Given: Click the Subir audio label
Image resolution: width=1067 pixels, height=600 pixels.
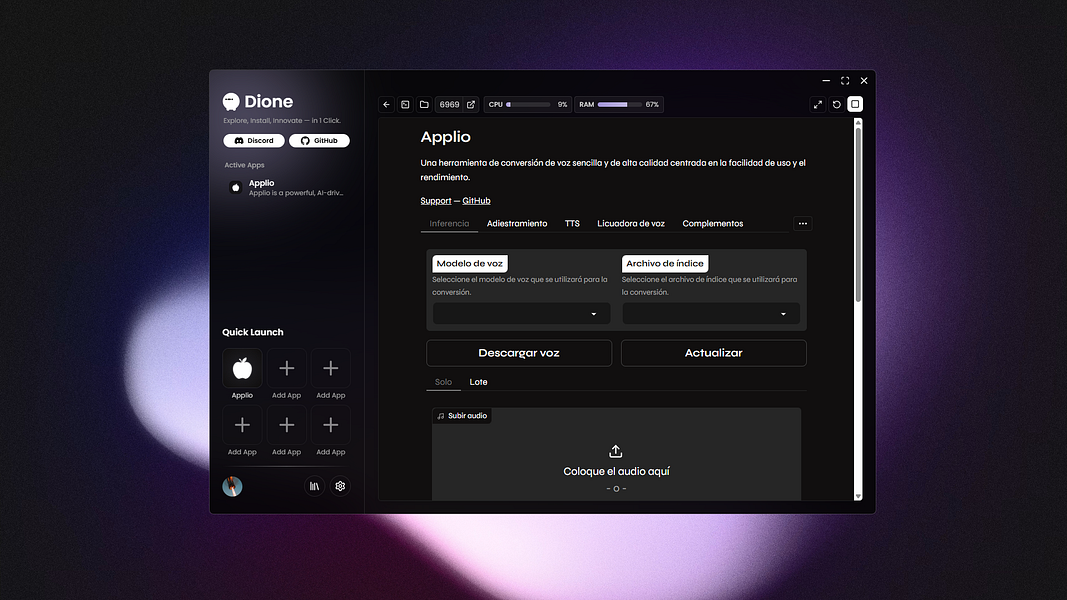Looking at the screenshot, I should pyautogui.click(x=462, y=416).
